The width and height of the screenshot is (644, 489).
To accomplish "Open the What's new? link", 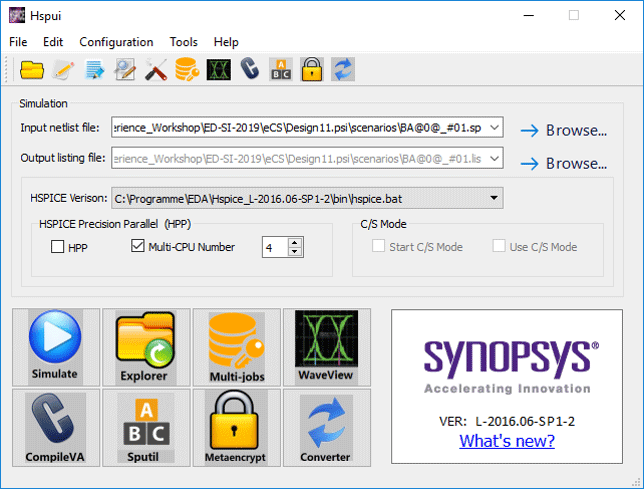I will coord(507,441).
